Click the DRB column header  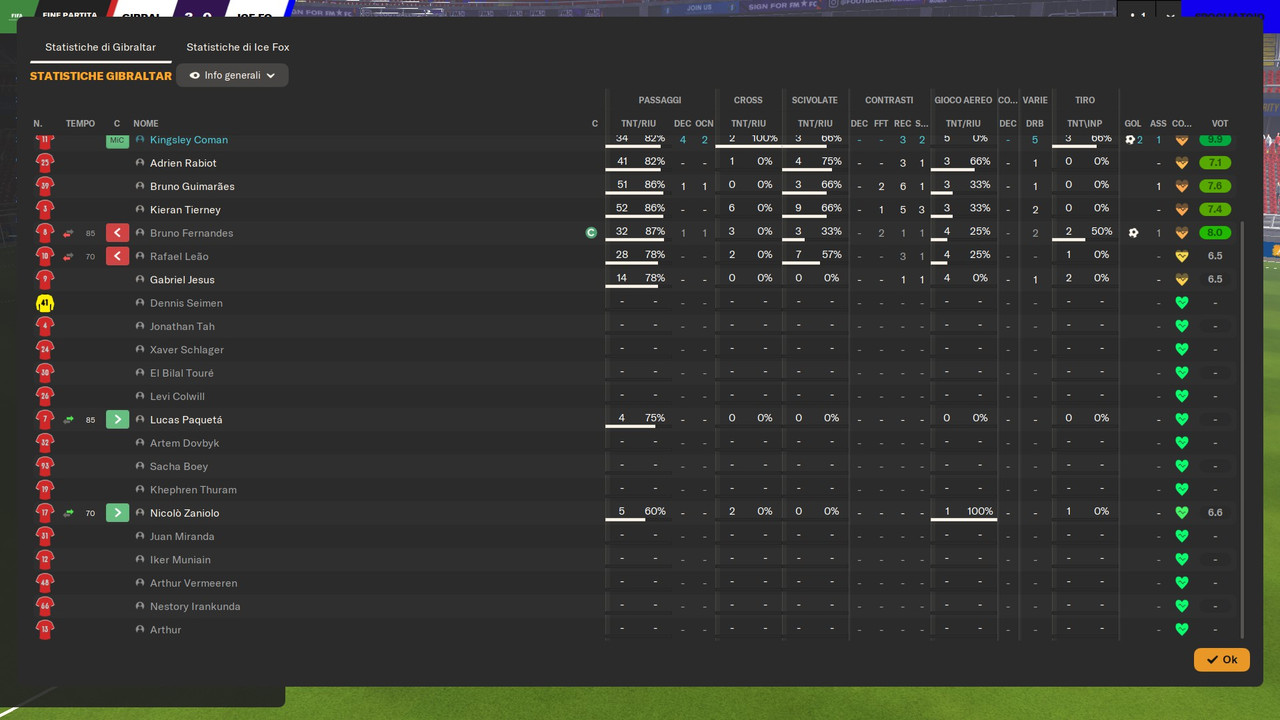[1035, 124]
